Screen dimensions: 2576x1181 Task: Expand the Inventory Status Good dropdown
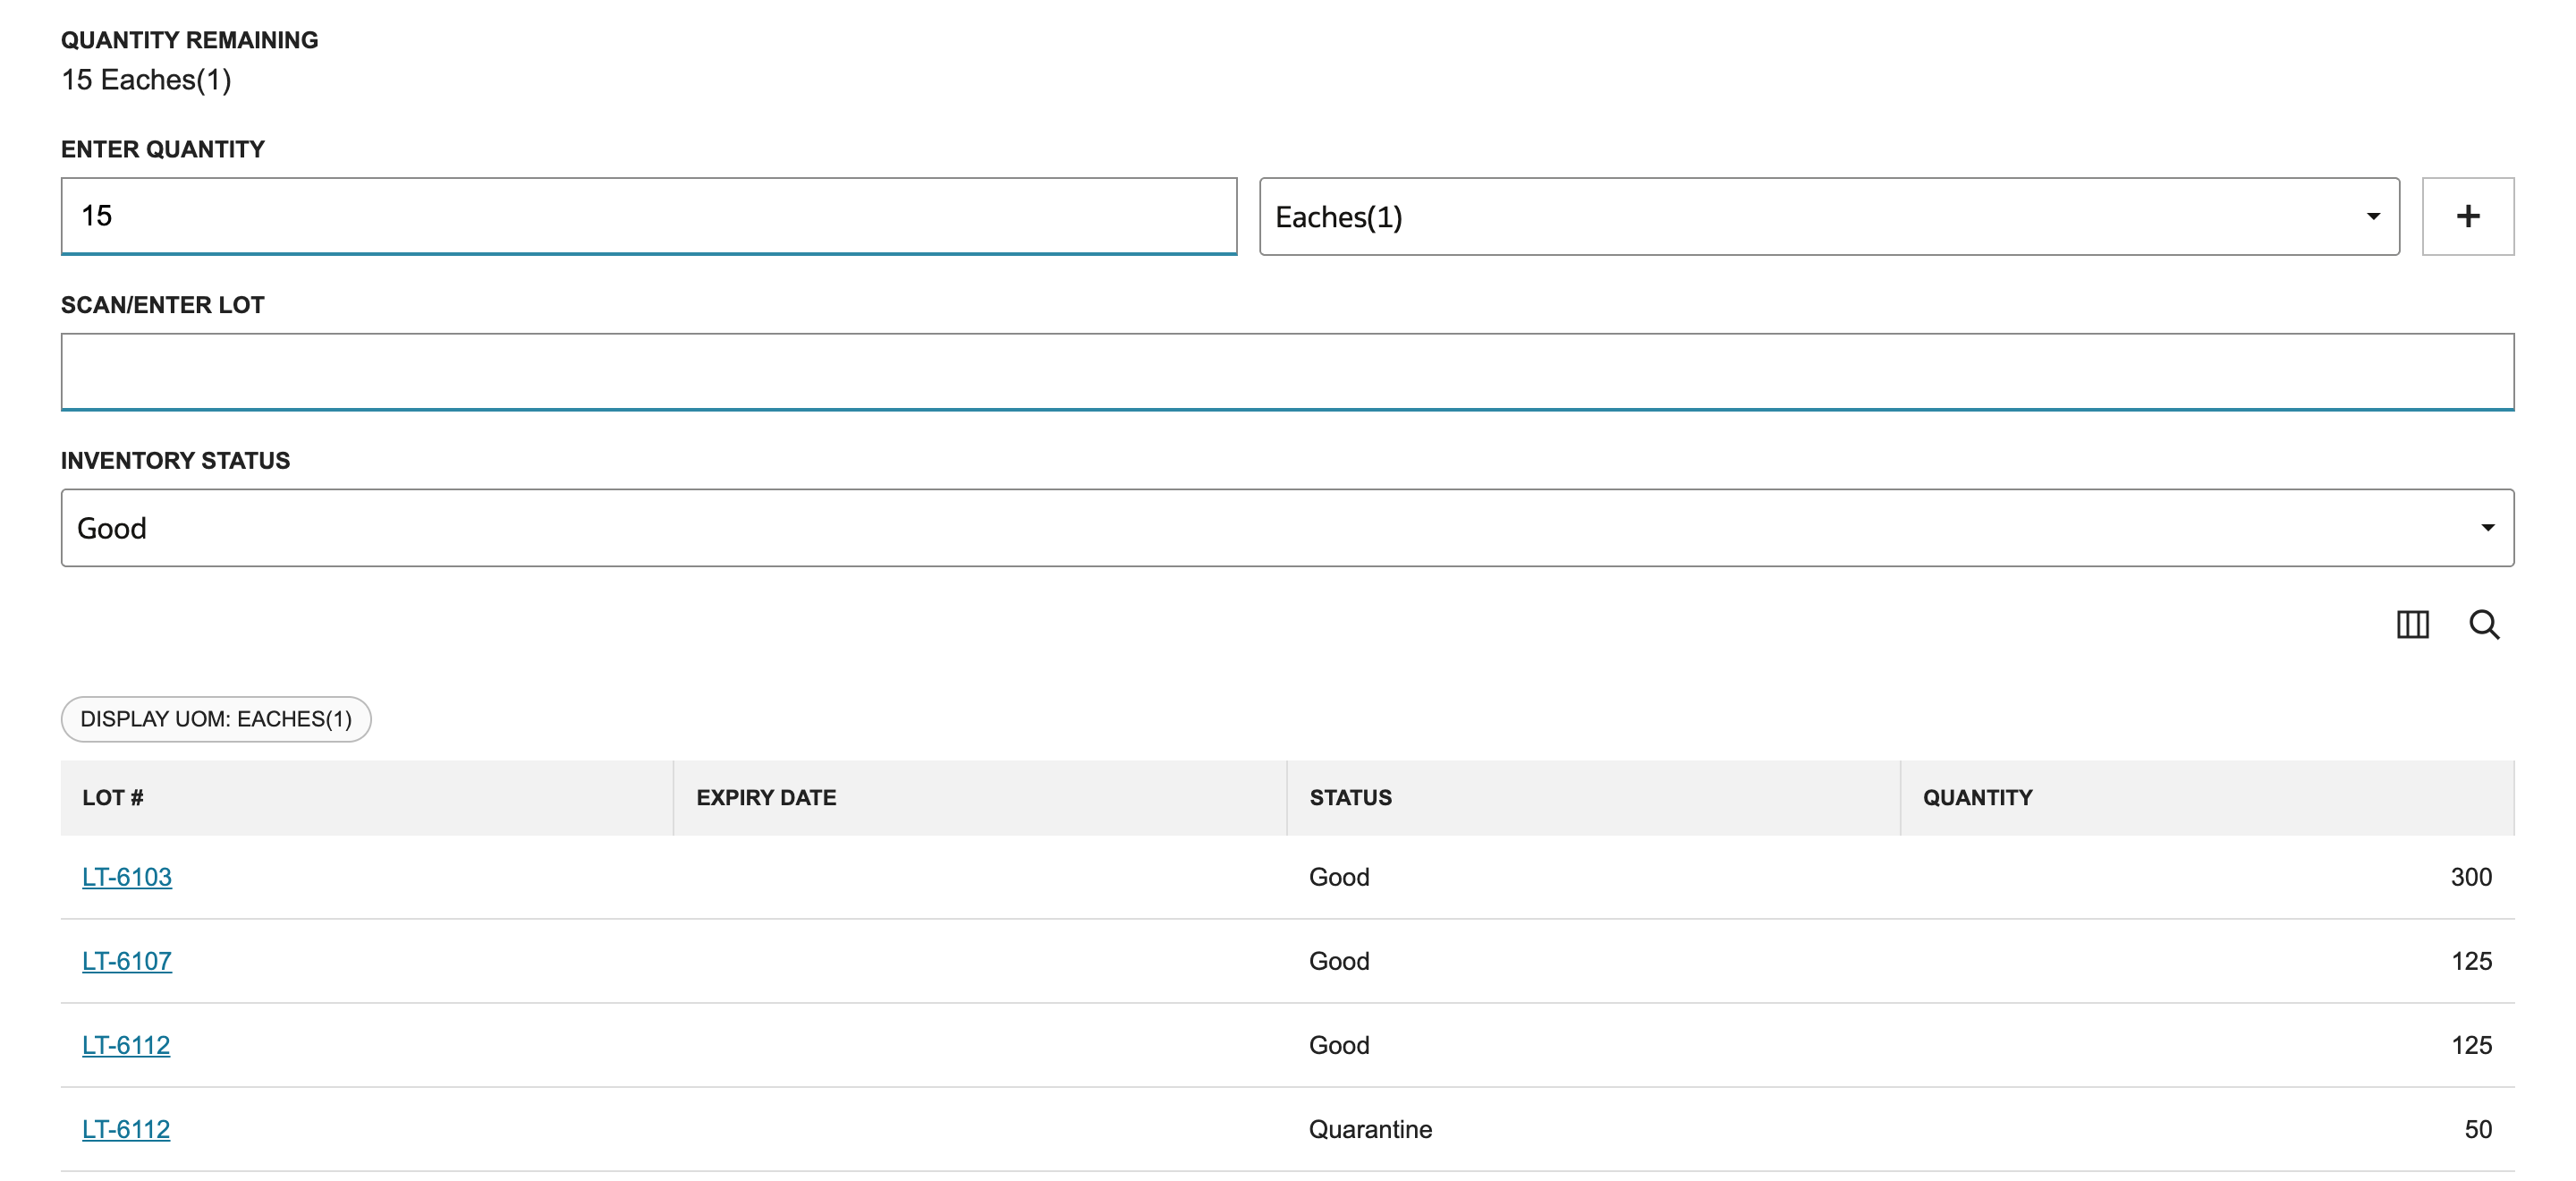click(1287, 527)
